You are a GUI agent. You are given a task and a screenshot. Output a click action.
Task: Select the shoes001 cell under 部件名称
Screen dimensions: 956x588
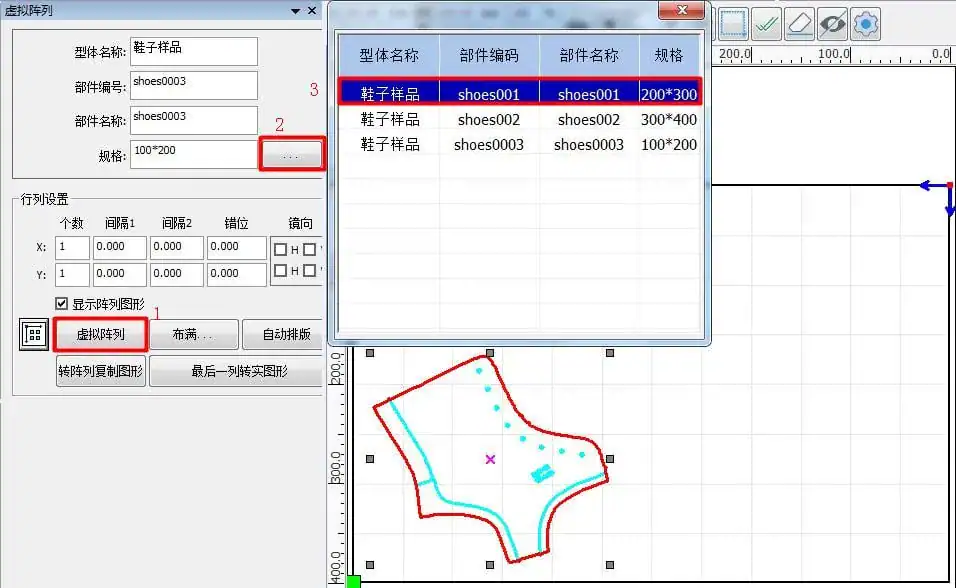[x=589, y=94]
